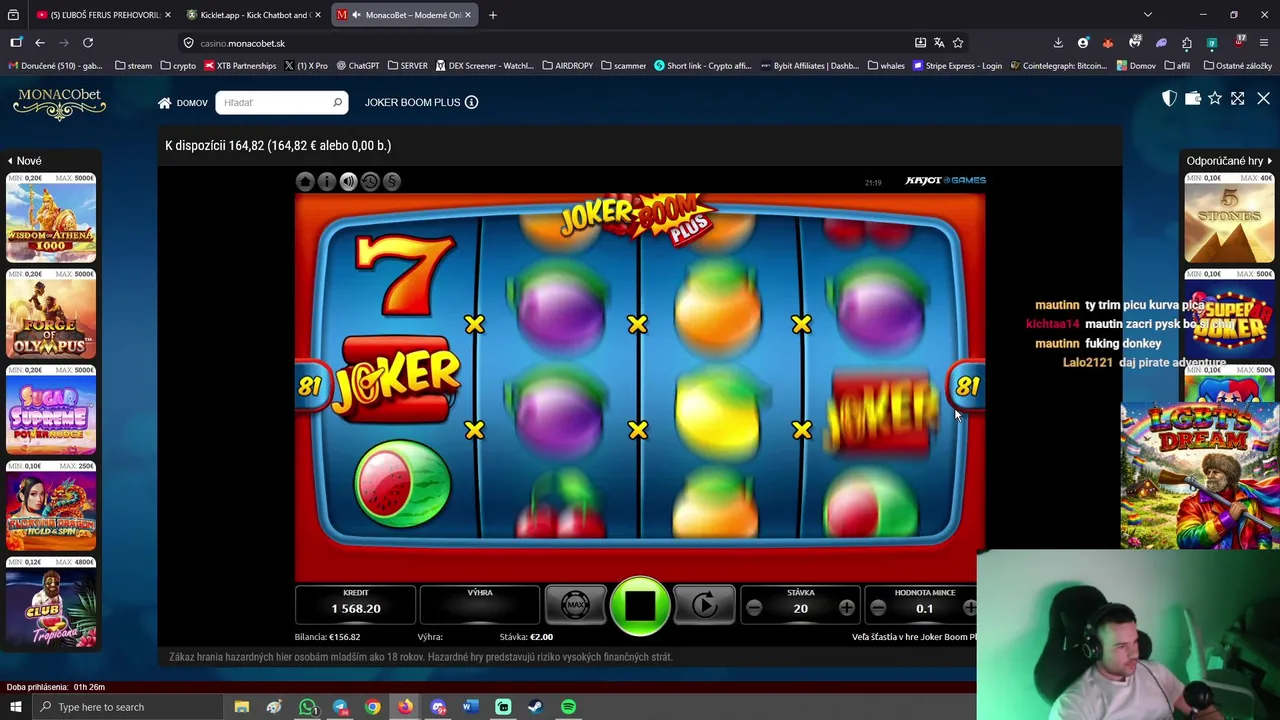Show the game info icon

tap(326, 181)
